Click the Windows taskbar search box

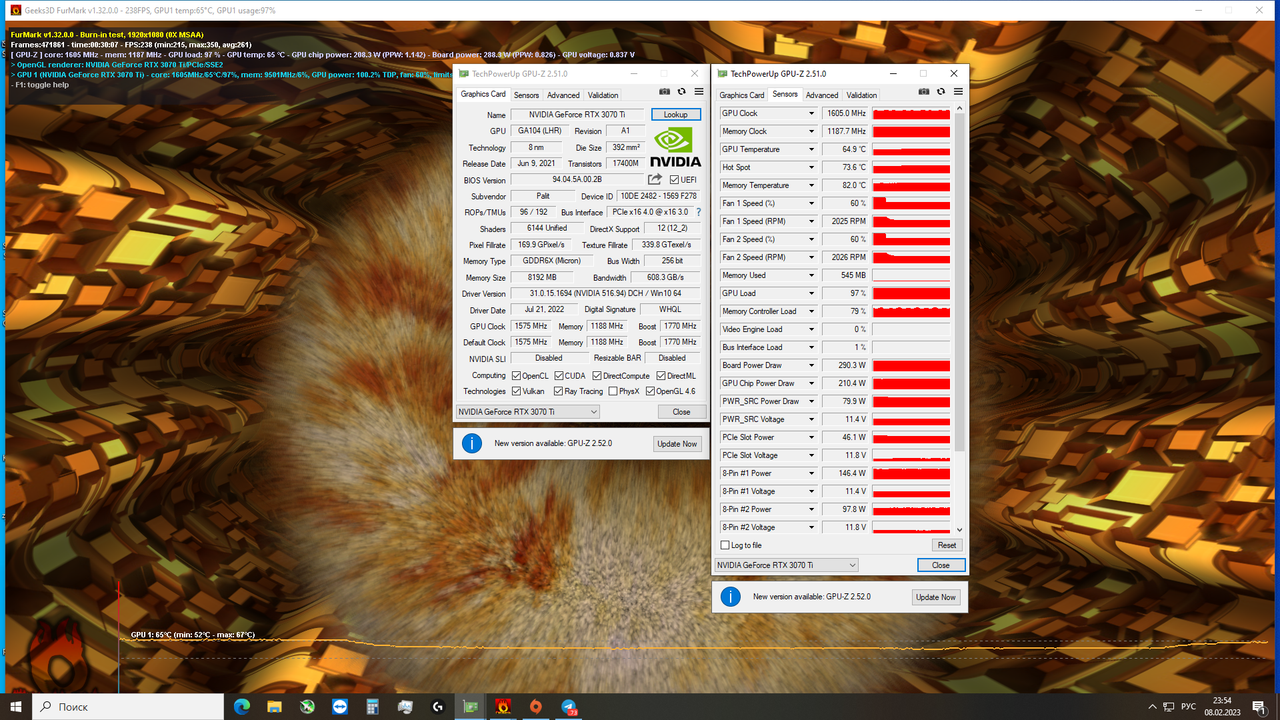coord(129,707)
